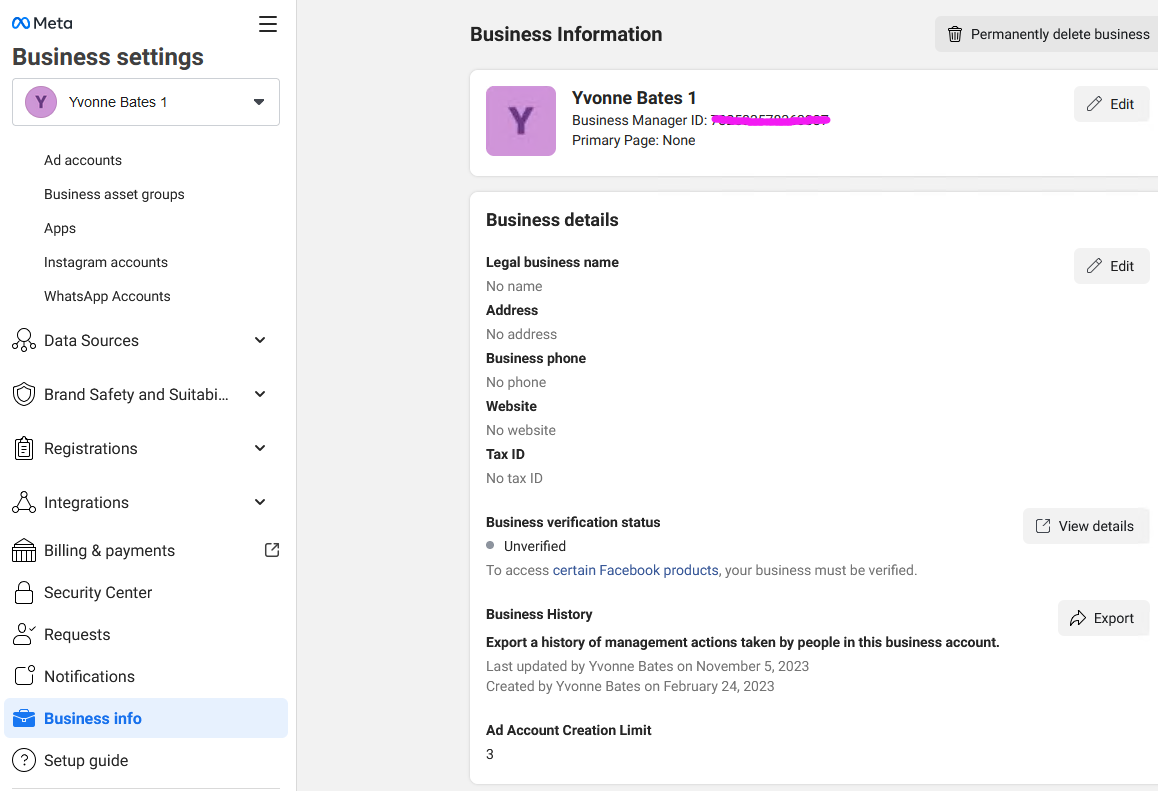Viewport: 1158px width, 791px height.
Task: Expand the Registrations section chevron
Action: [x=260, y=448]
